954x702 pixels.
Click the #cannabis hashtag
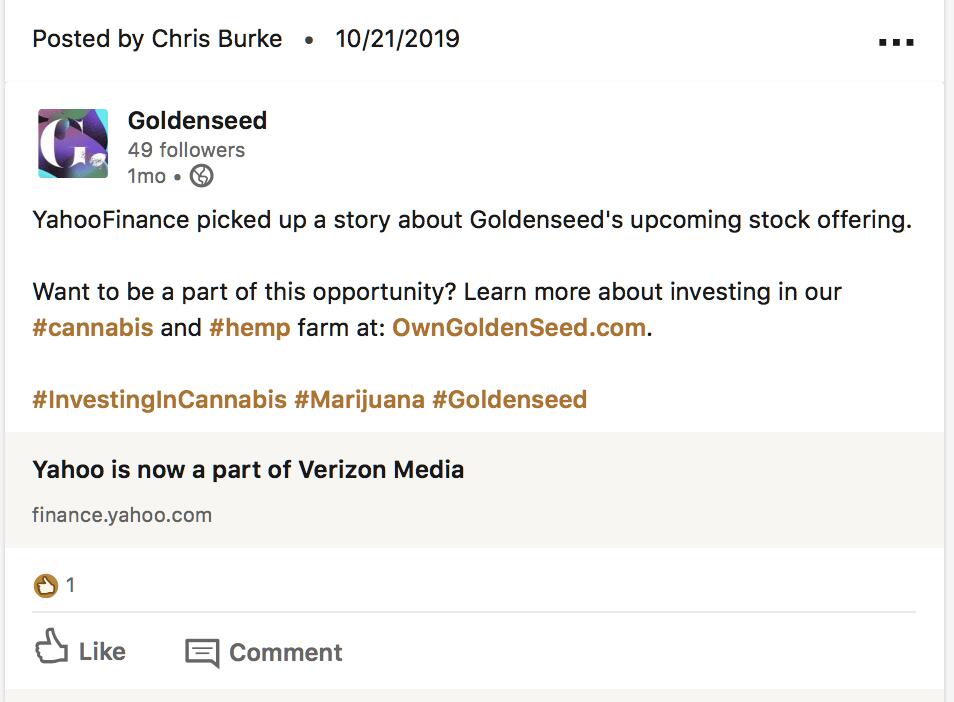[93, 328]
